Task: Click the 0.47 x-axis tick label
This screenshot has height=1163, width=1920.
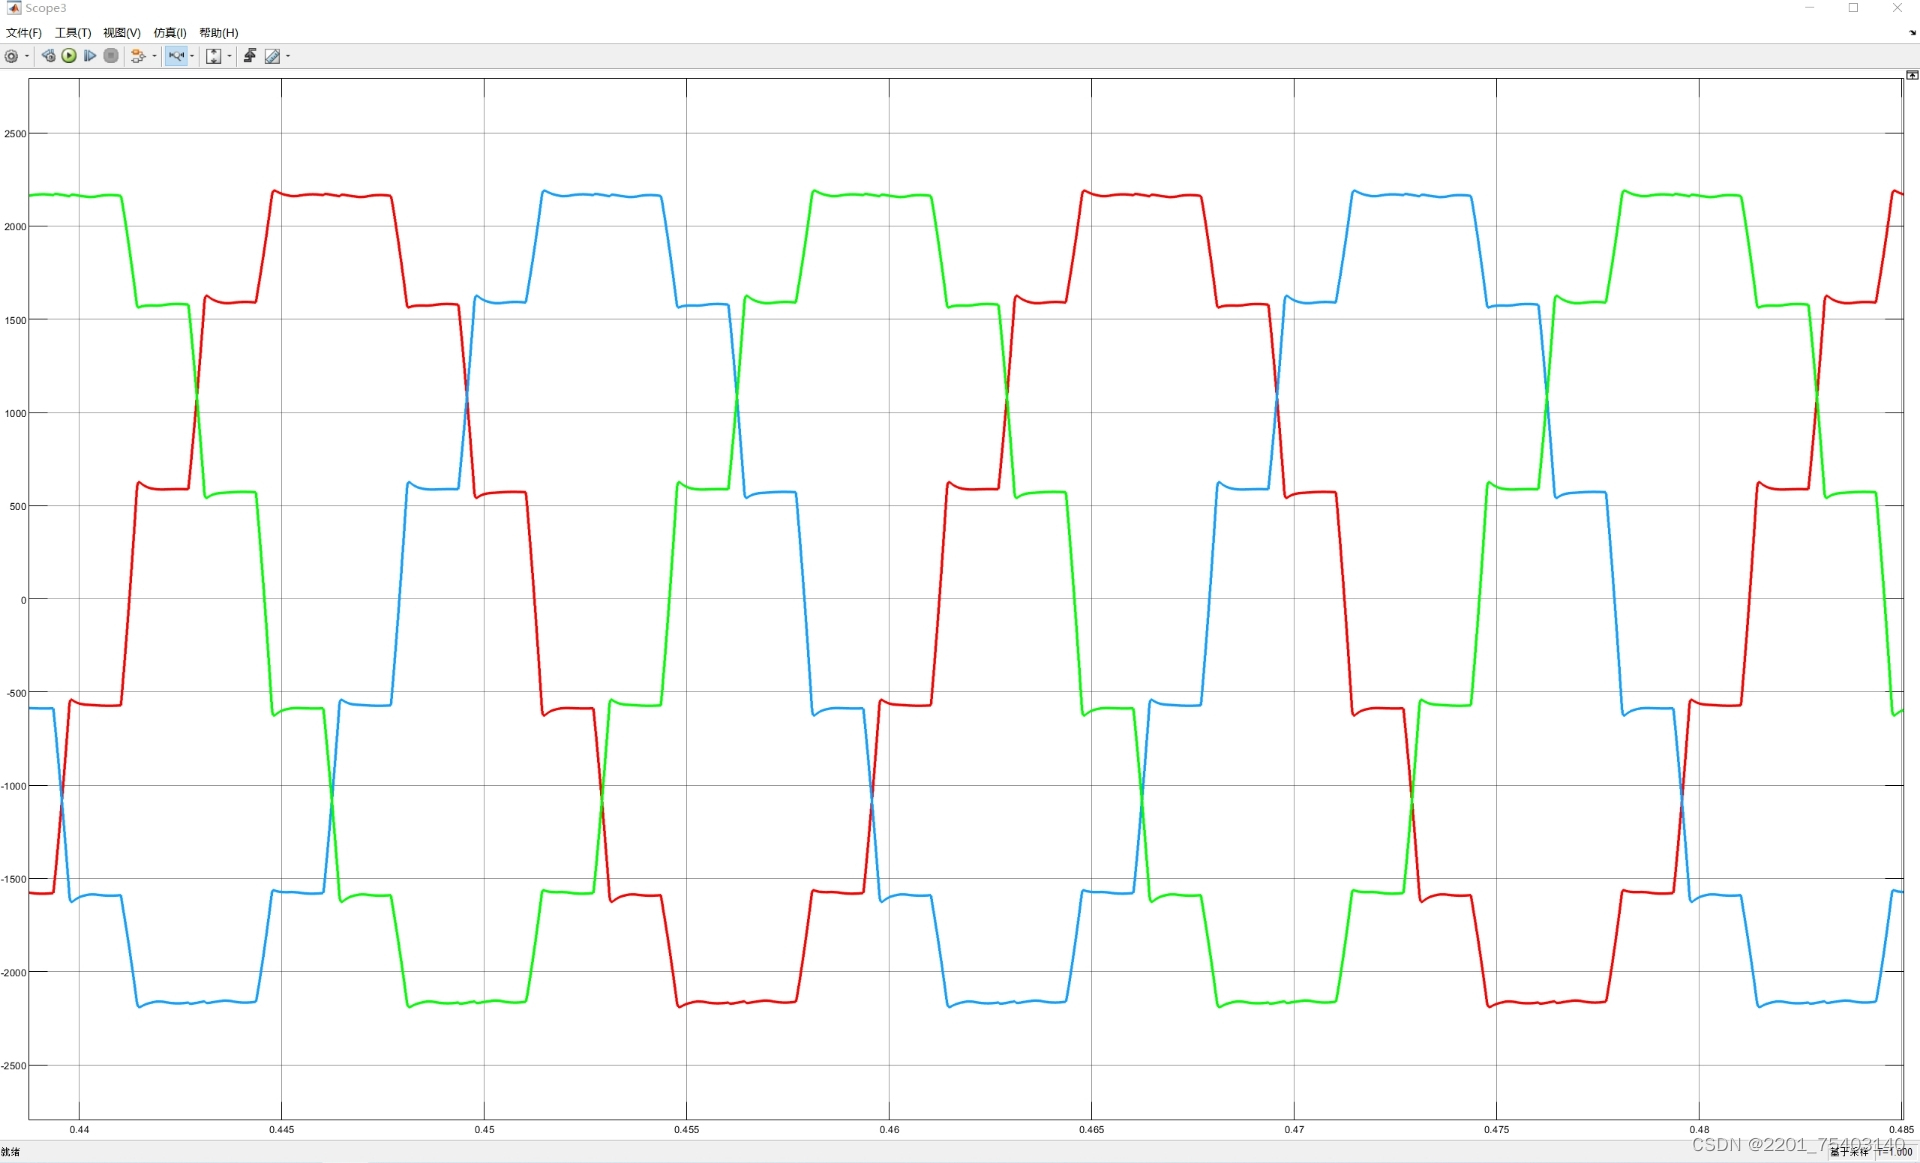Action: coord(1294,1130)
